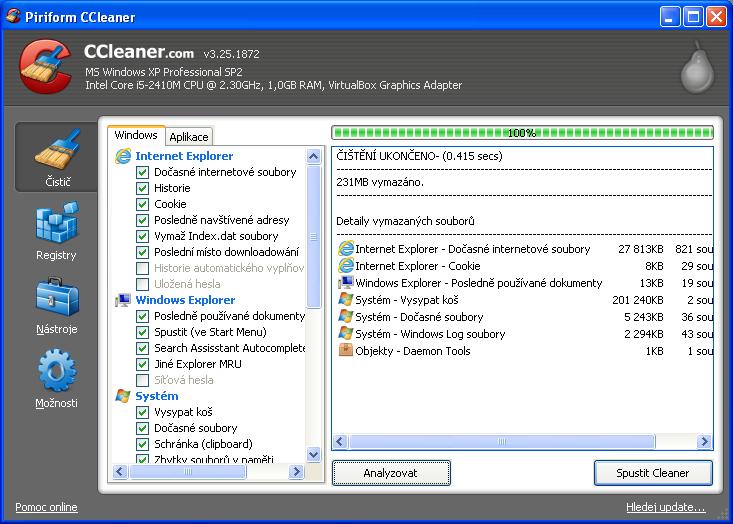Viewport: 733px width, 524px height.
Task: Select the Windows tab
Action: click(x=136, y=136)
